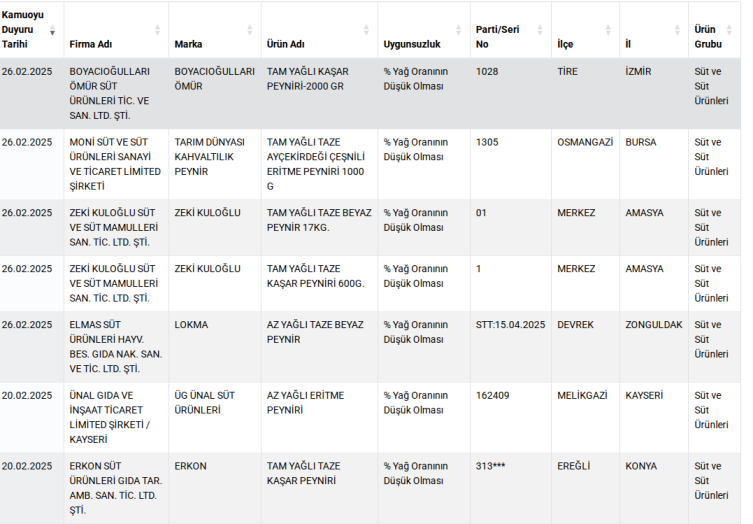Click sort arrow icon in Parti/Seri No column
The width and height of the screenshot is (753, 524).
540,30
